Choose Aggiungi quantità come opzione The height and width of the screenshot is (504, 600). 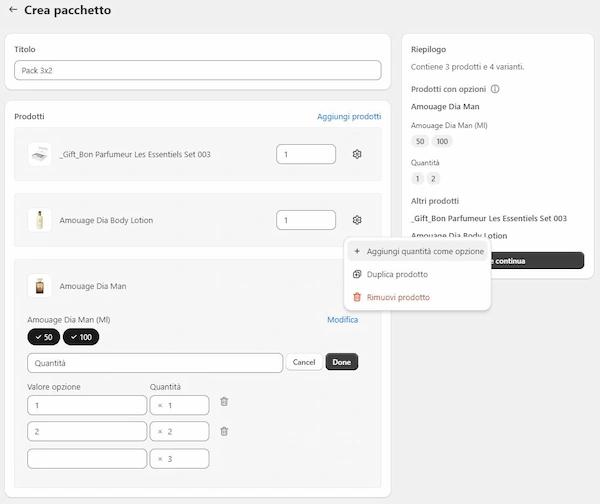click(417, 251)
